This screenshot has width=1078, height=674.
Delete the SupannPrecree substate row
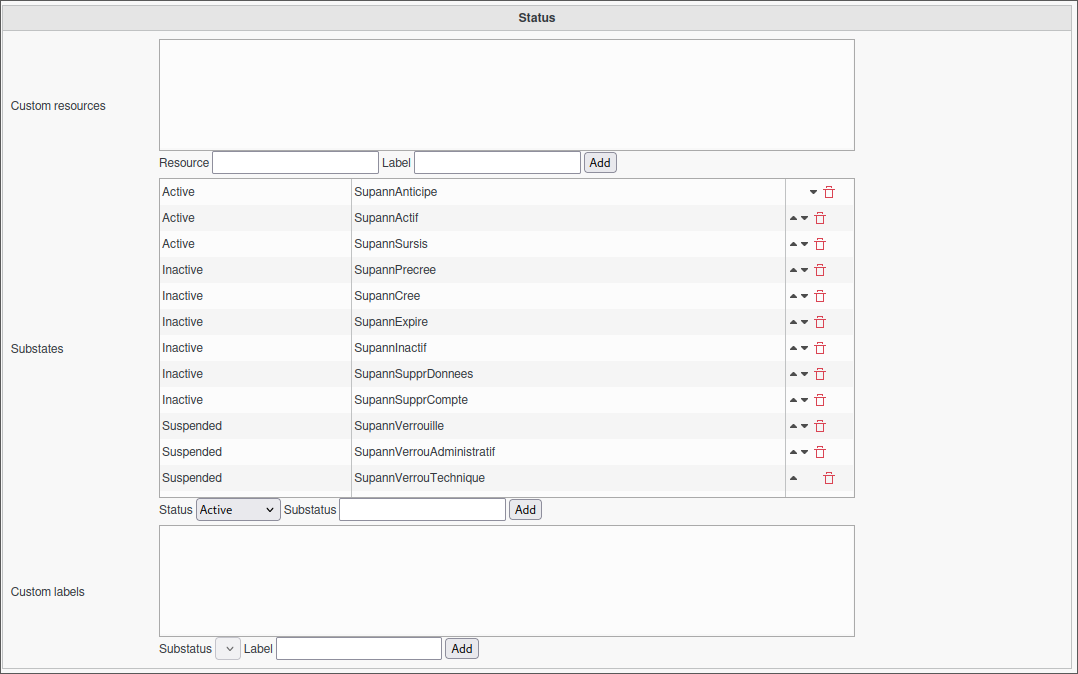click(820, 270)
